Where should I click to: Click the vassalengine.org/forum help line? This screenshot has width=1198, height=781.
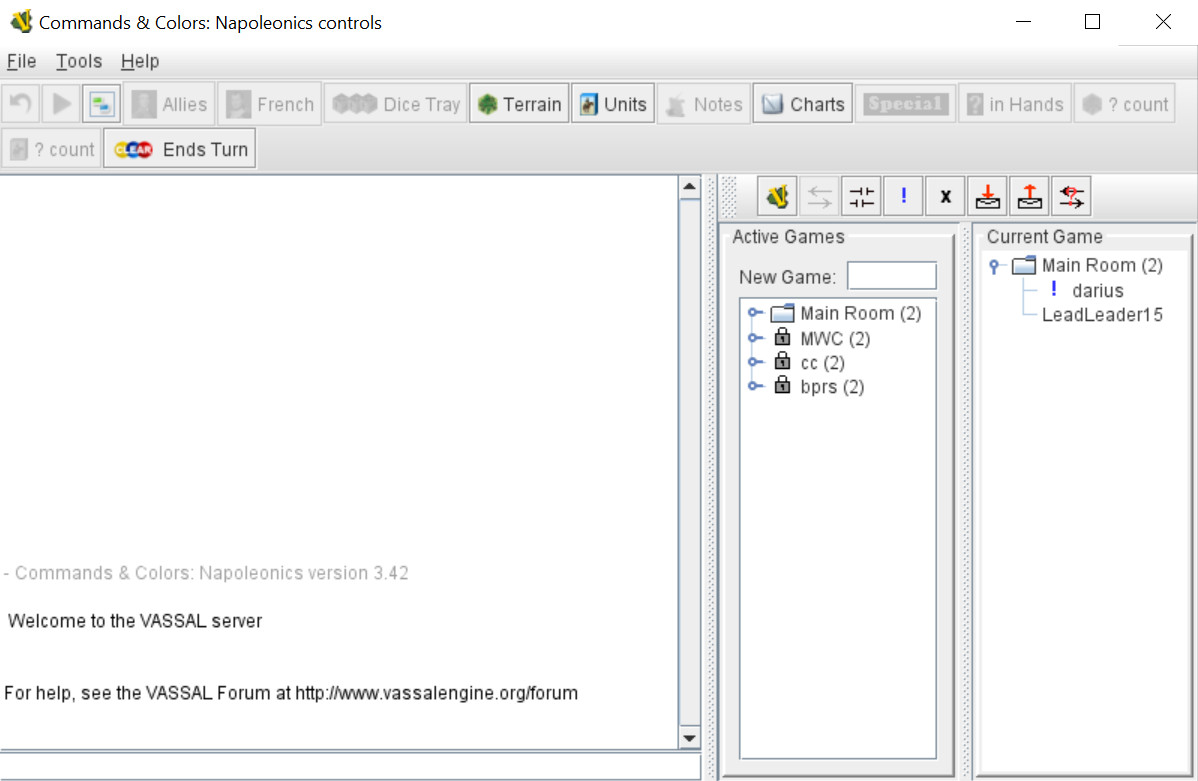coord(291,693)
